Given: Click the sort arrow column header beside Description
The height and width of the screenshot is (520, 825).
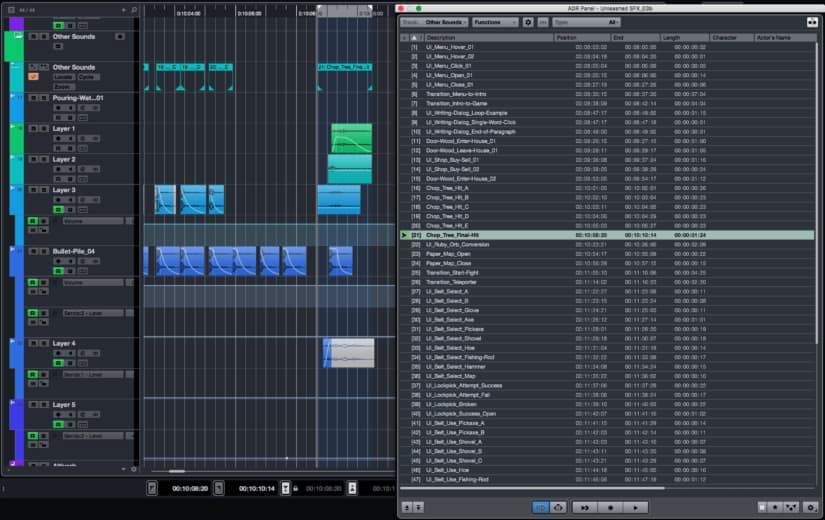Looking at the screenshot, I should (x=415, y=38).
